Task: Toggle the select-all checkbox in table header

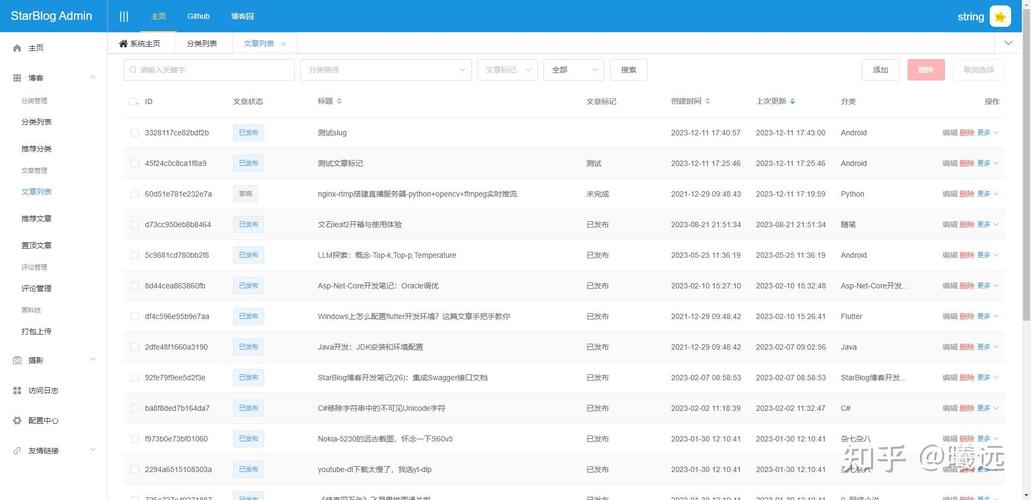Action: (133, 102)
